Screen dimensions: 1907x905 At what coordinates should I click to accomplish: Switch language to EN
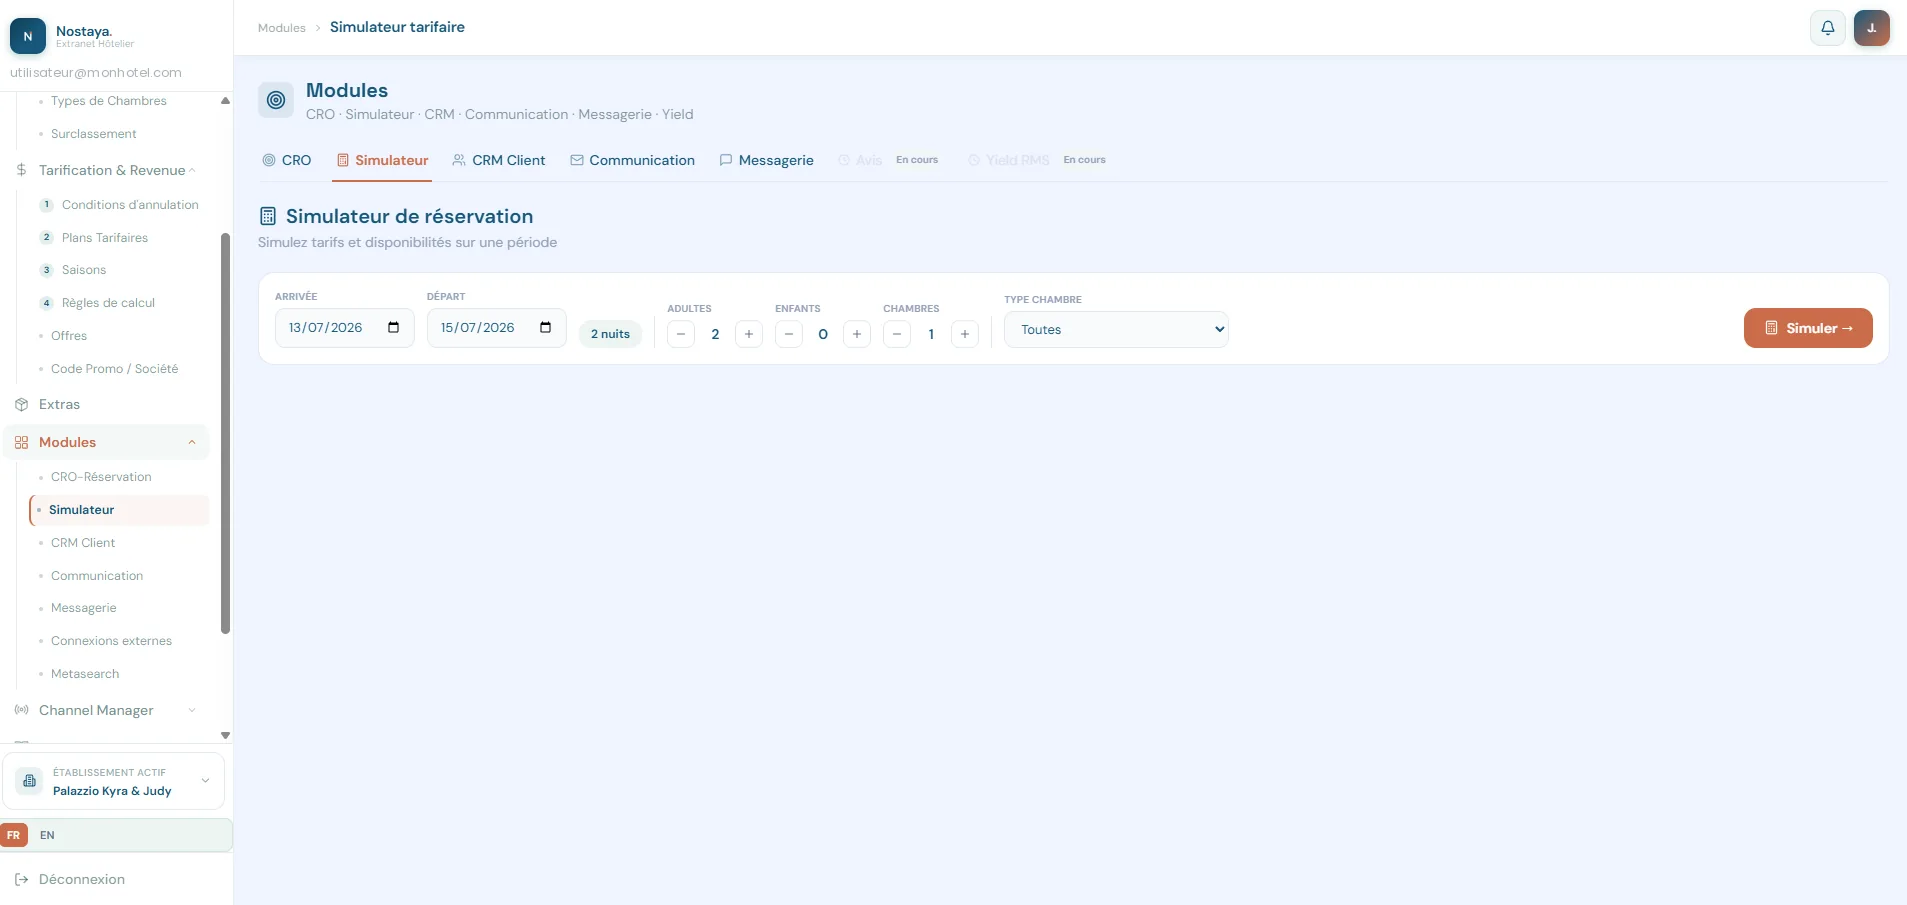pyautogui.click(x=47, y=836)
